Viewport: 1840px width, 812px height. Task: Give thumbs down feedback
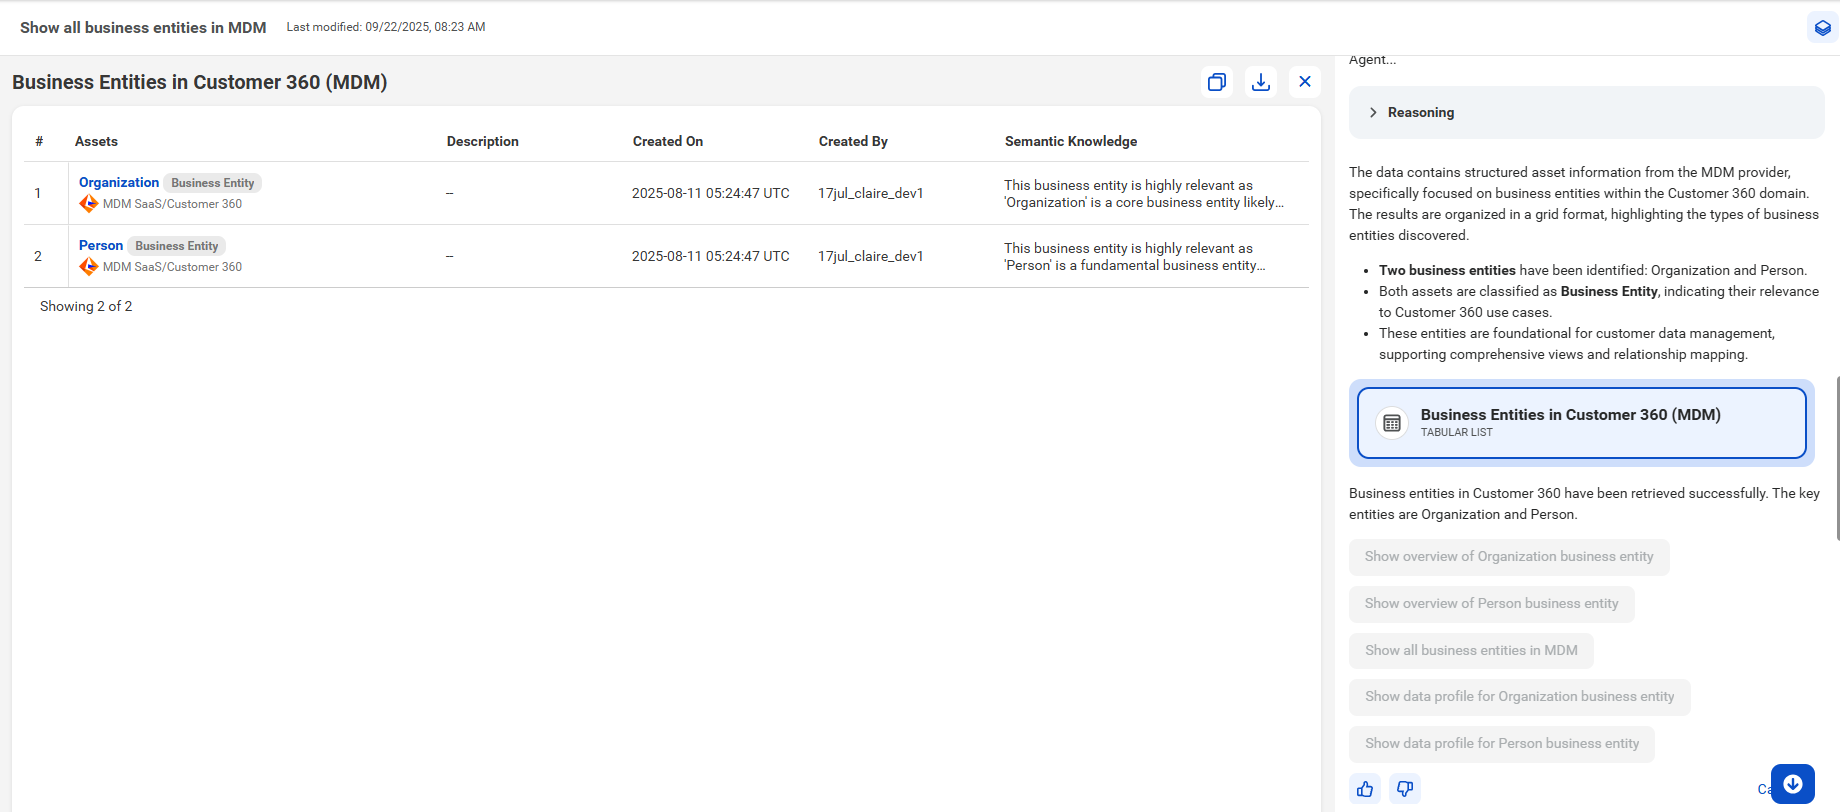(1405, 789)
